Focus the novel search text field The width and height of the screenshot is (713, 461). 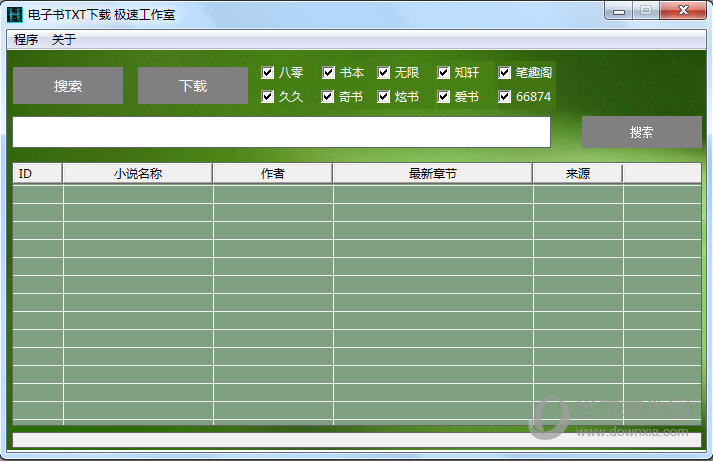click(x=281, y=132)
